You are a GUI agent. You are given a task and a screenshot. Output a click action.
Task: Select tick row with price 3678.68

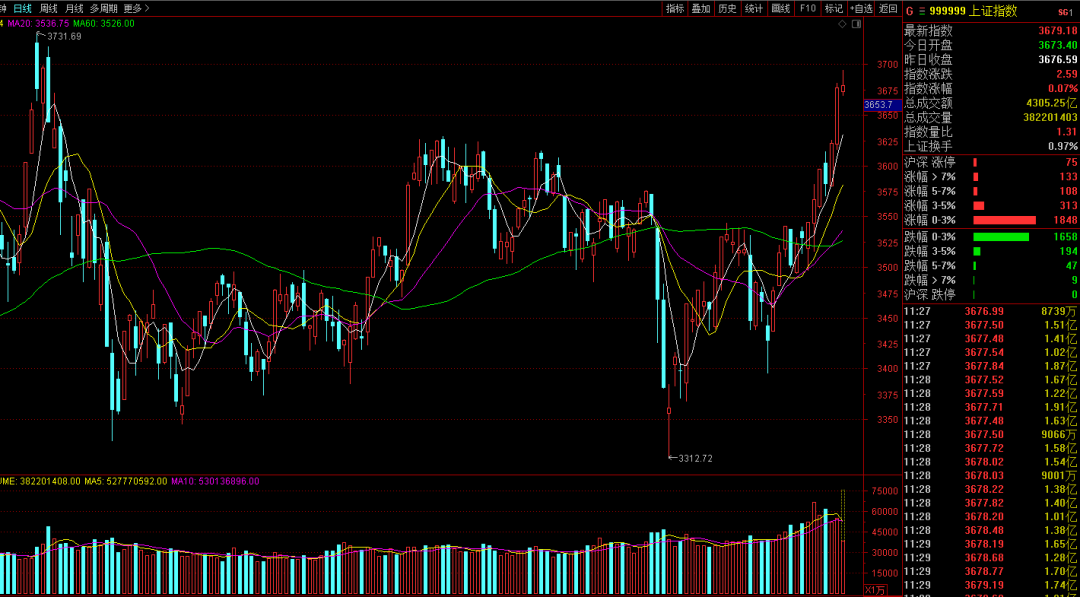pyautogui.click(x=991, y=557)
